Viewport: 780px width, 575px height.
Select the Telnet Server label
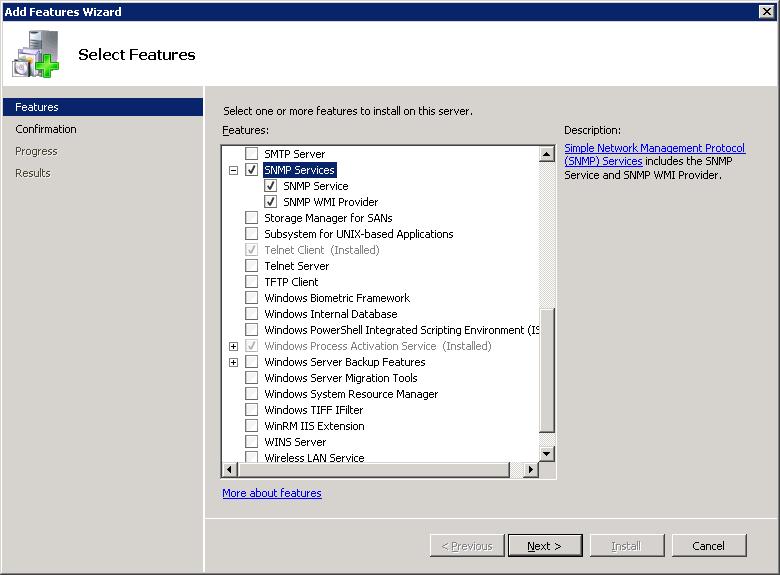coord(296,266)
